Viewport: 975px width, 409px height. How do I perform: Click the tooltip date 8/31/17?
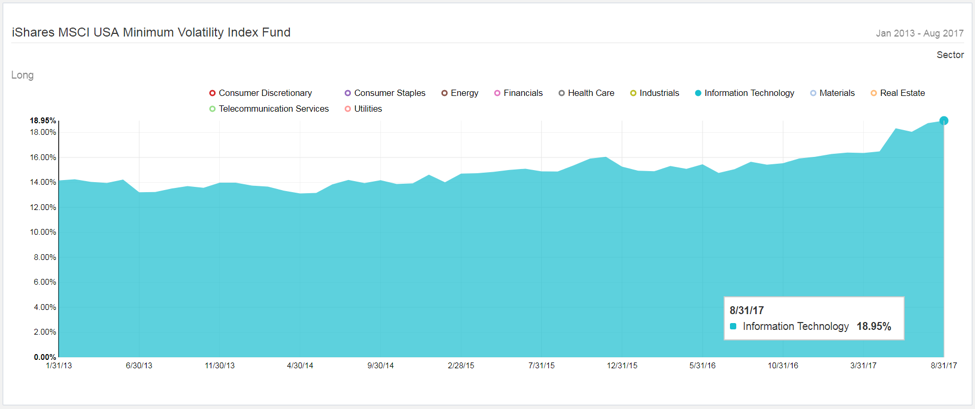click(x=747, y=310)
